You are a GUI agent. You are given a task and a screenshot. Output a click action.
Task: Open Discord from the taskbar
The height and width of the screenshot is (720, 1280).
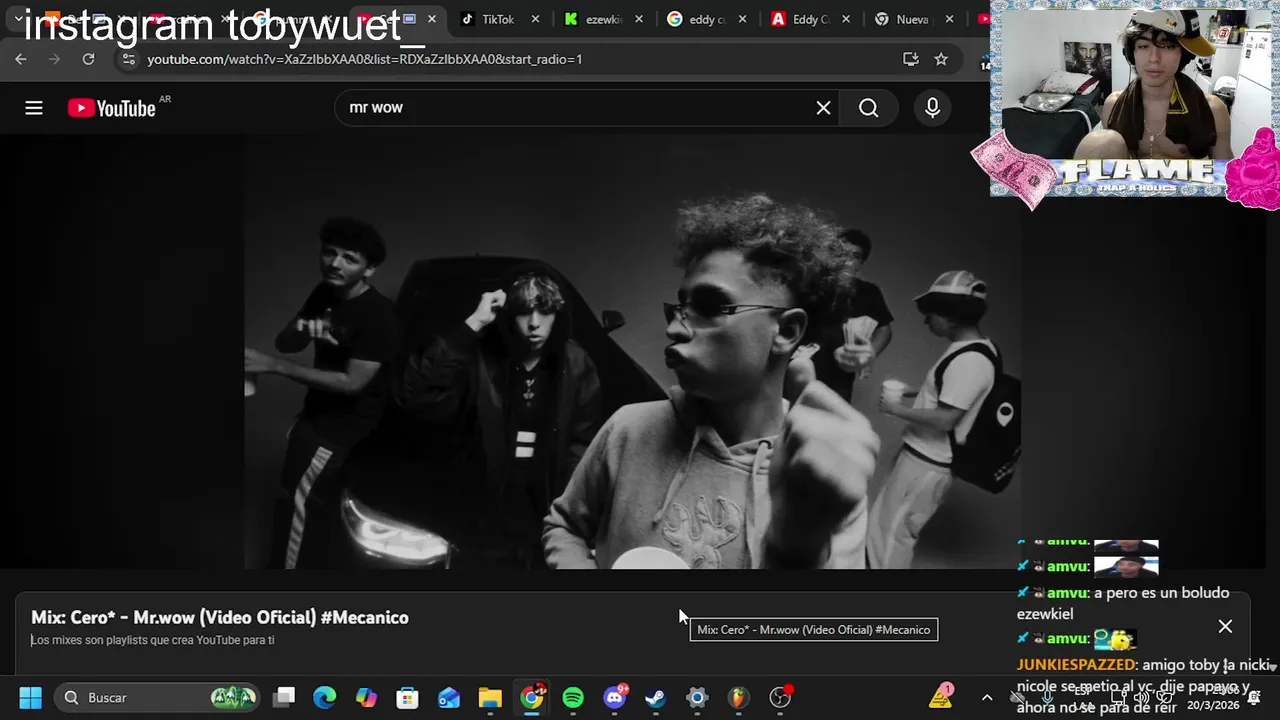click(614, 698)
